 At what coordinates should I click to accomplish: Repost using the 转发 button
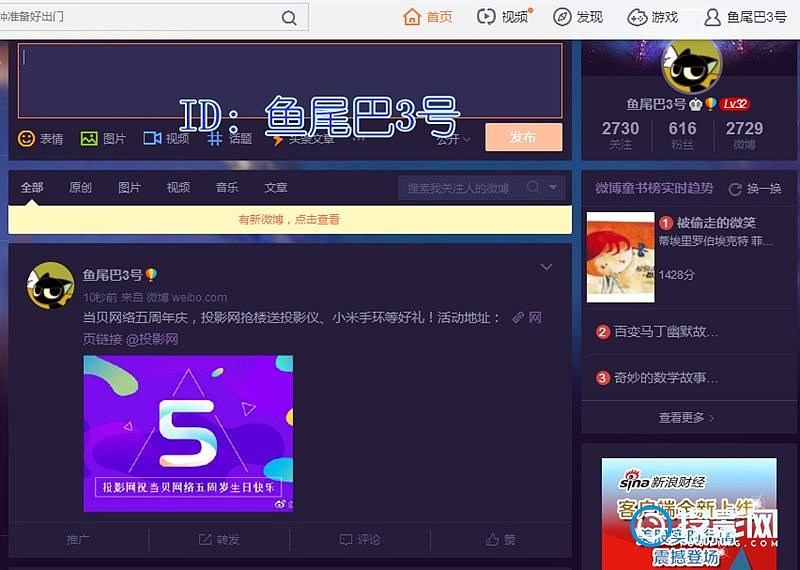219,539
